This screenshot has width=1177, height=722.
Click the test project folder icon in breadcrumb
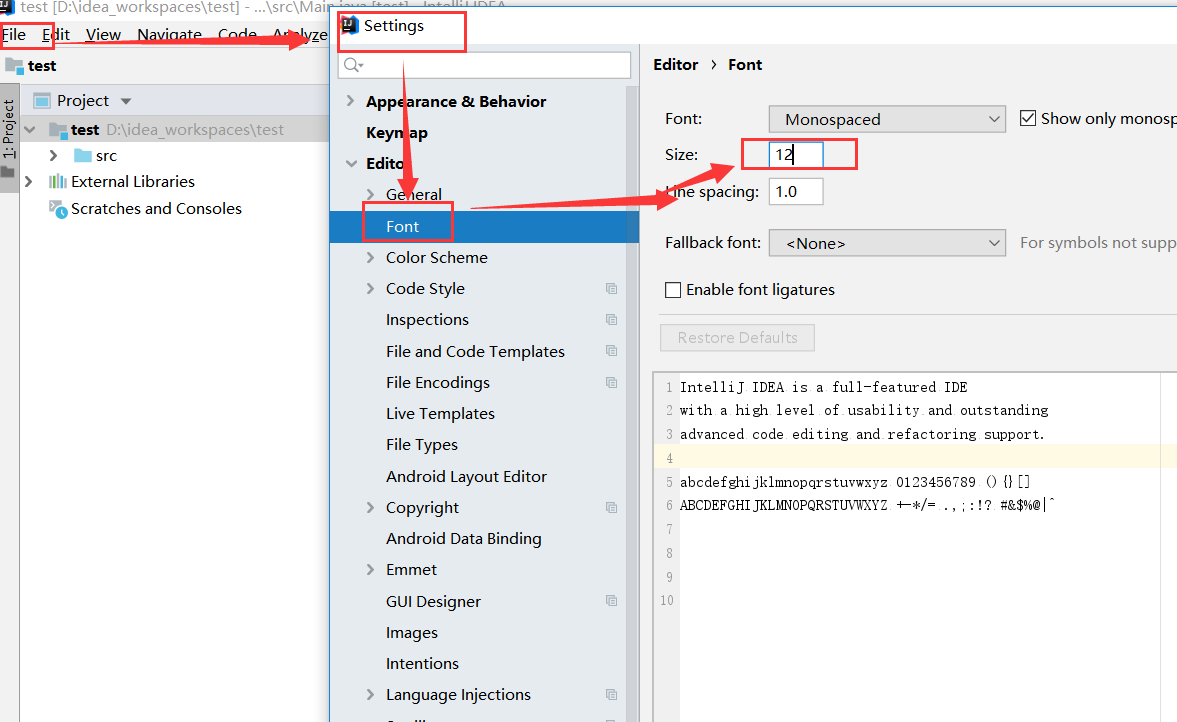coord(14,66)
